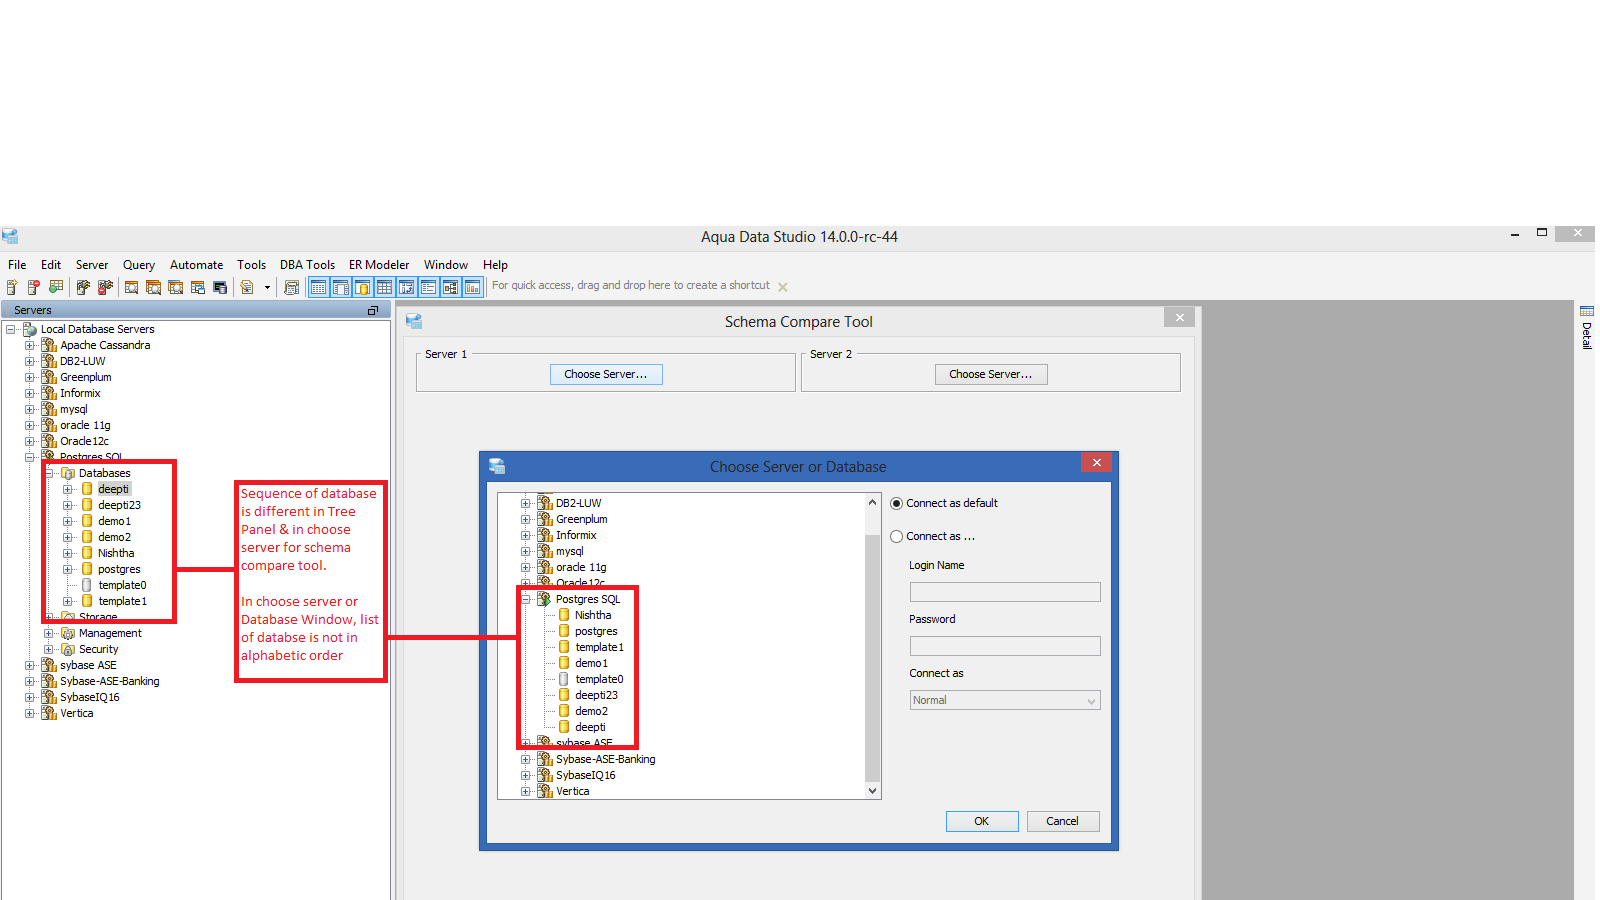This screenshot has width=1600, height=900.
Task: Open the toolbar dropdown arrow
Action: (267, 288)
